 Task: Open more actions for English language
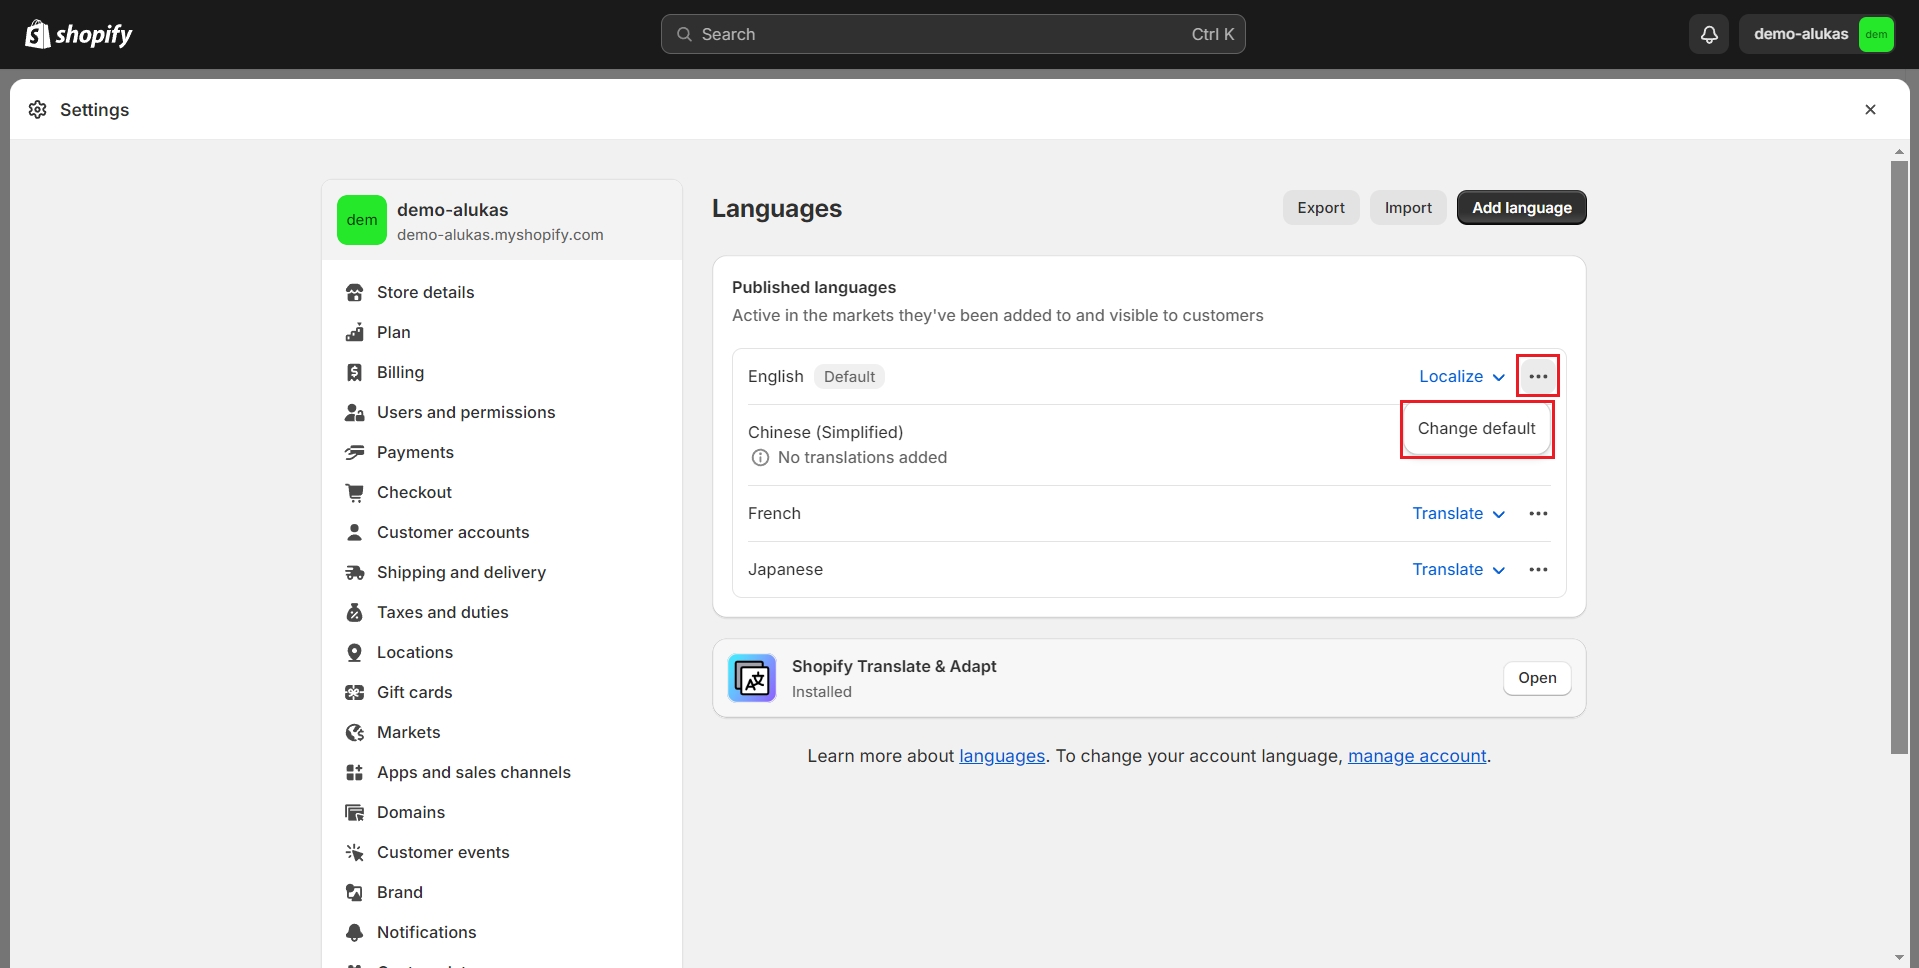[x=1538, y=377]
